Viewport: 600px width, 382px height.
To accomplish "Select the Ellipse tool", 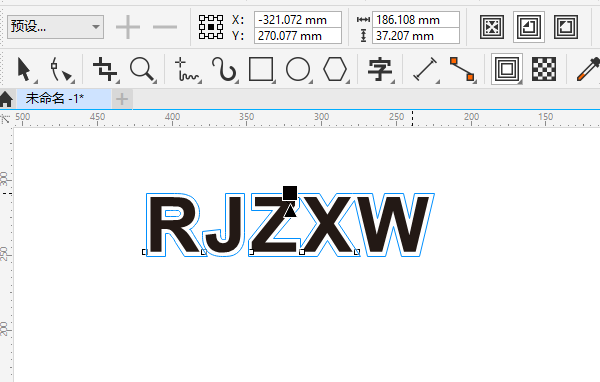I will pos(298,69).
